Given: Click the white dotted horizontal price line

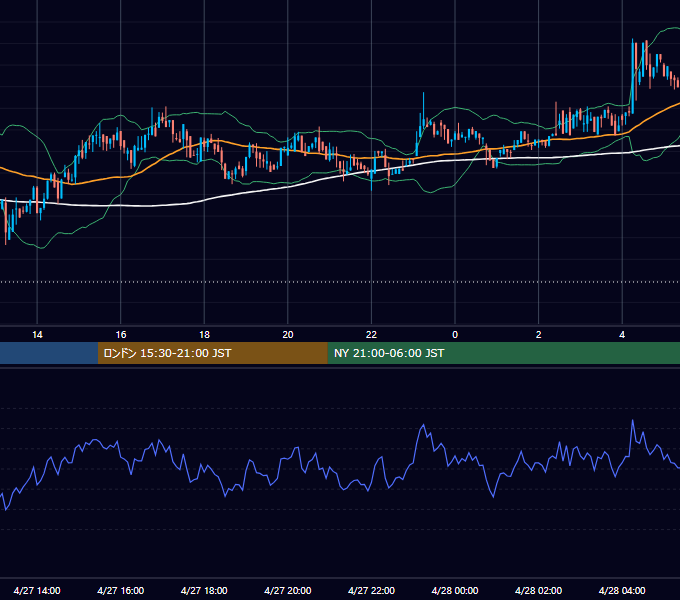Looking at the screenshot, I should pos(340,282).
